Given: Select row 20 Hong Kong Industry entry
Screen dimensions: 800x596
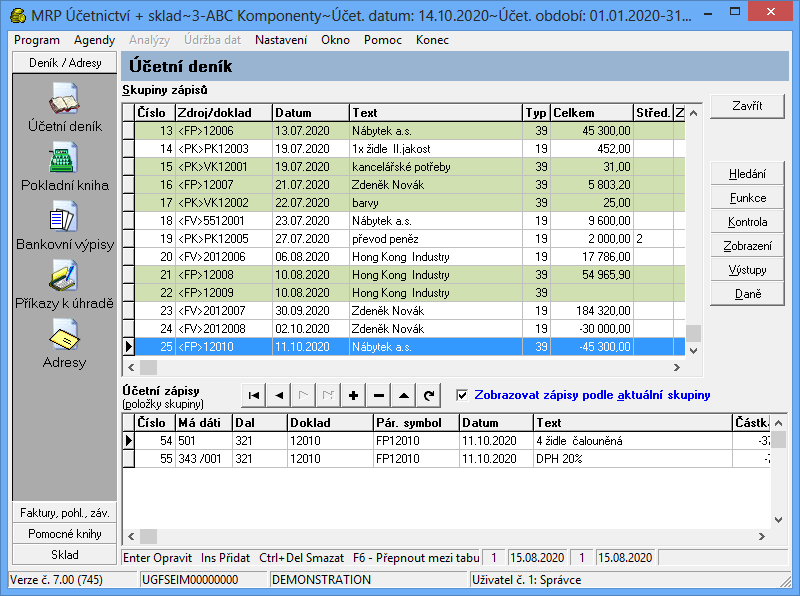Looking at the screenshot, I should click(x=400, y=256).
